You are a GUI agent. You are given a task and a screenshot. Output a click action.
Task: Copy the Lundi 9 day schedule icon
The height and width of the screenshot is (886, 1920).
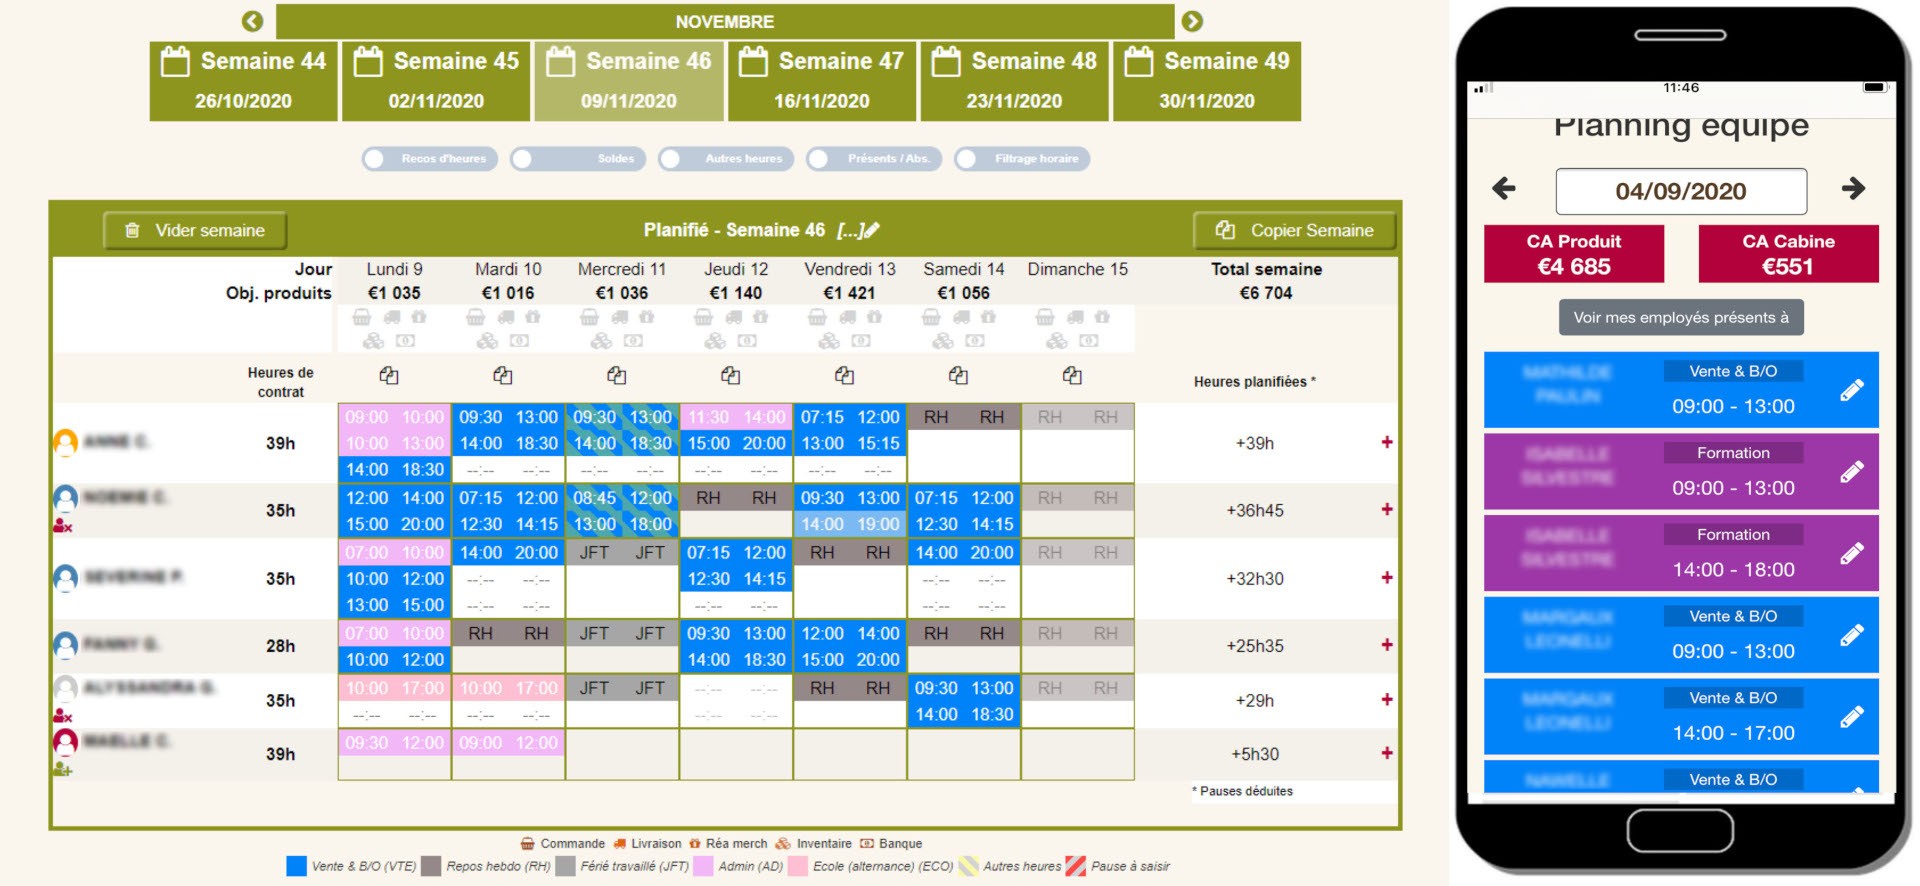click(389, 376)
